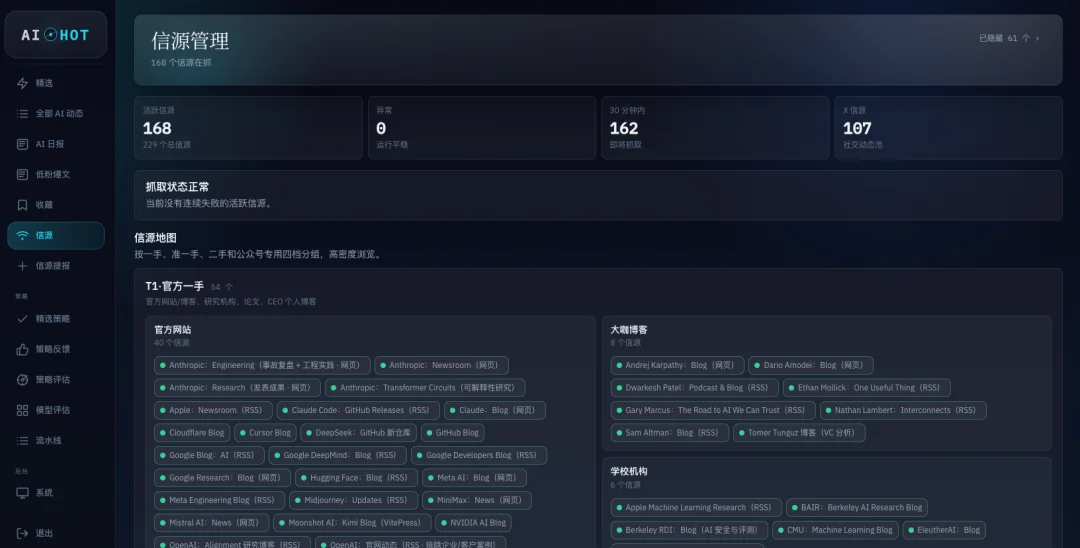Open Google DeepMind Blog chip

338,455
